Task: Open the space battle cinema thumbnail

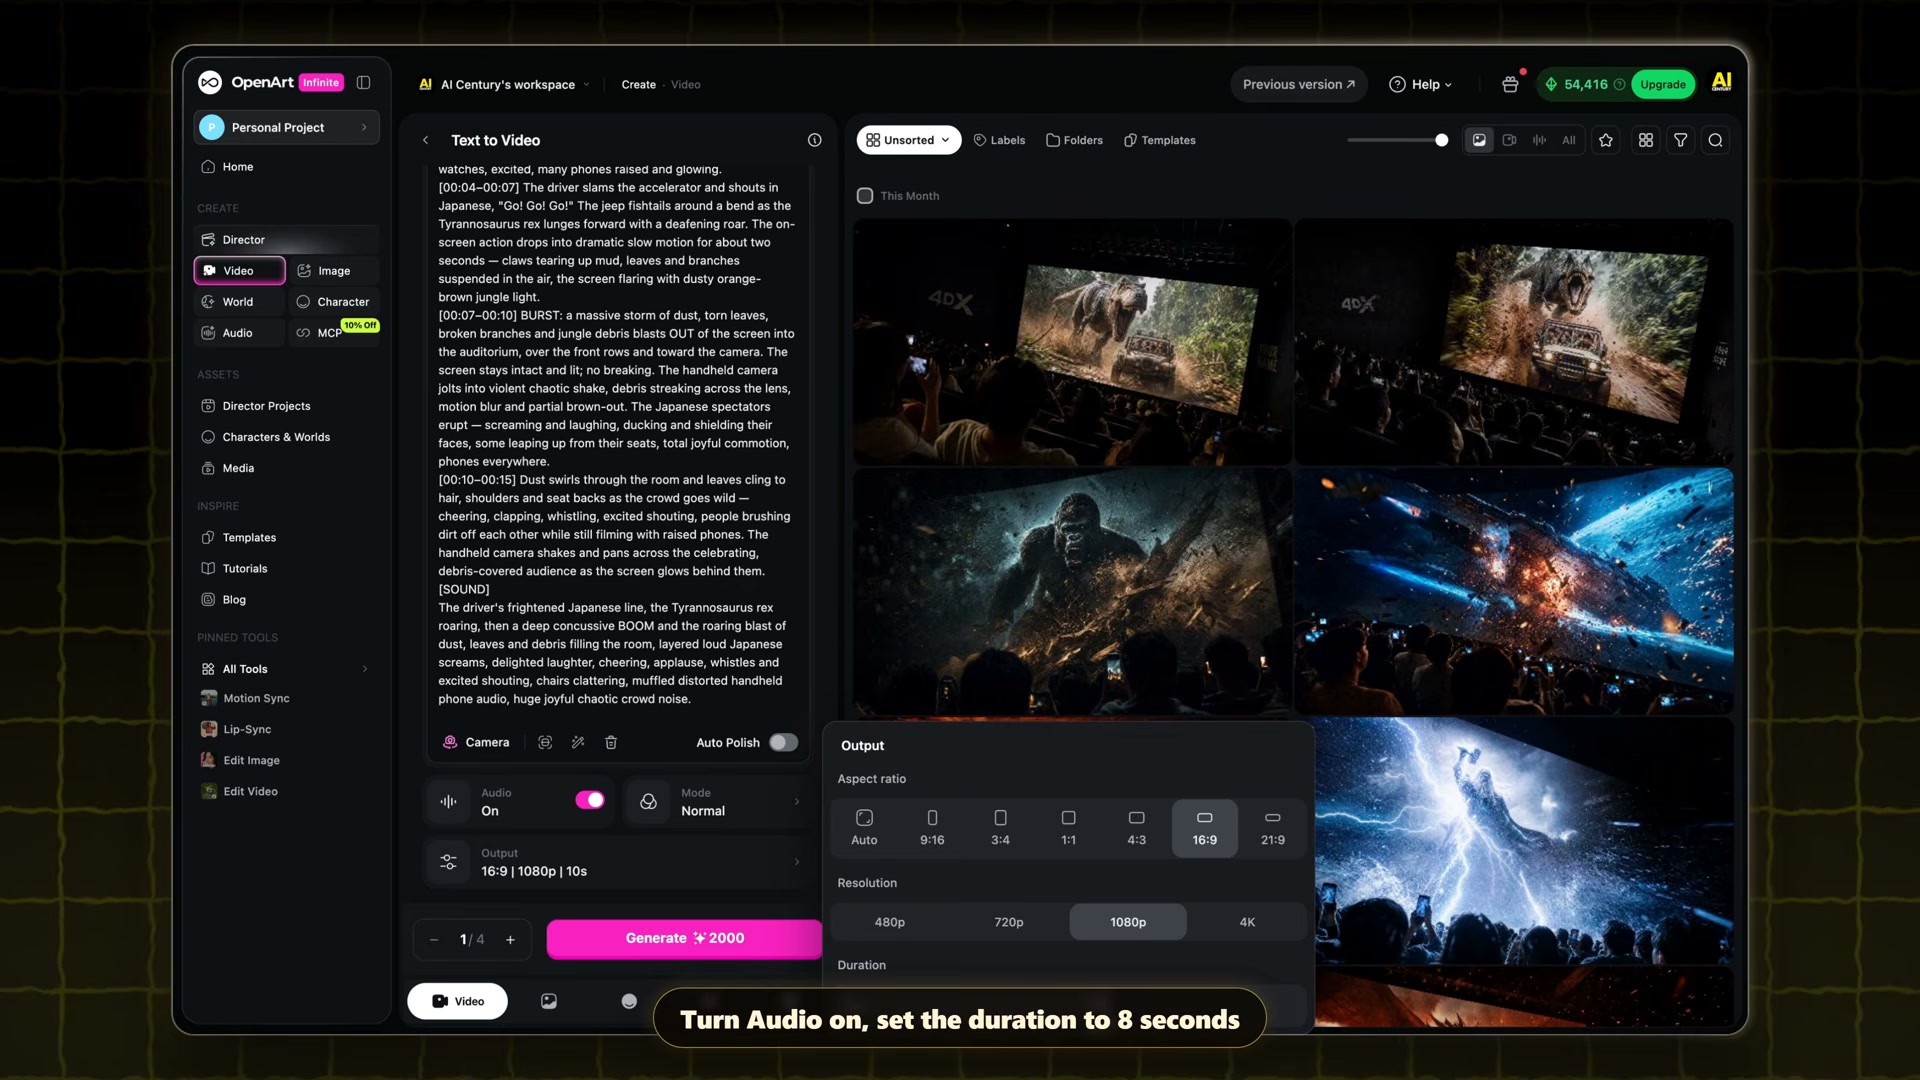Action: click(x=1514, y=591)
